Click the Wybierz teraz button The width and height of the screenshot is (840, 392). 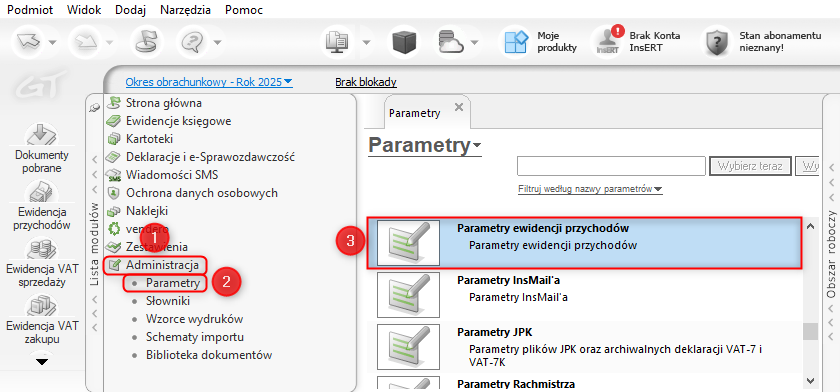(x=751, y=167)
